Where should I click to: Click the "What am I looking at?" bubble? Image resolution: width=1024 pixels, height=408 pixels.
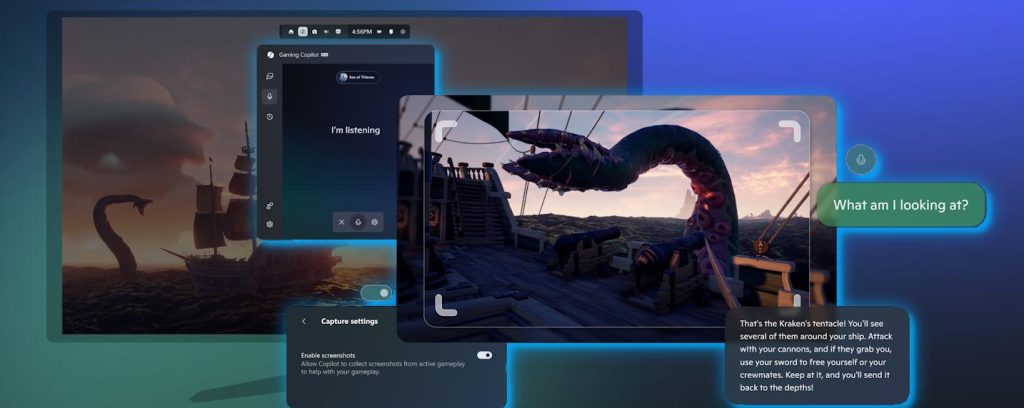tap(901, 205)
